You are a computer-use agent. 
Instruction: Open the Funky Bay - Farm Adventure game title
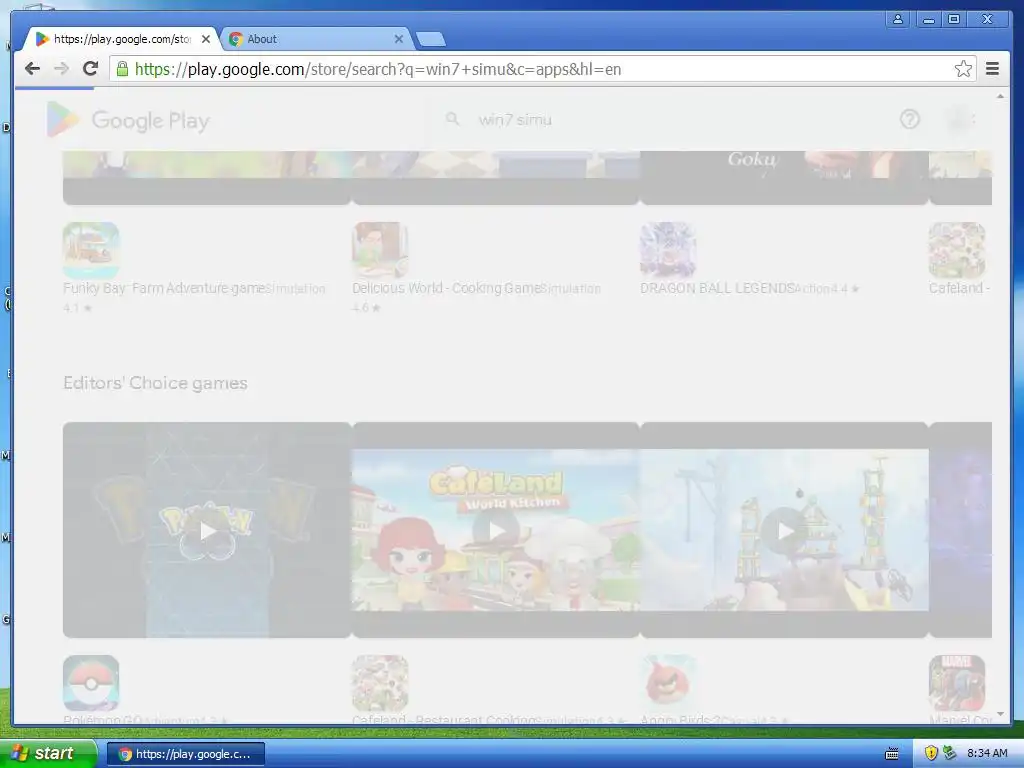164,288
